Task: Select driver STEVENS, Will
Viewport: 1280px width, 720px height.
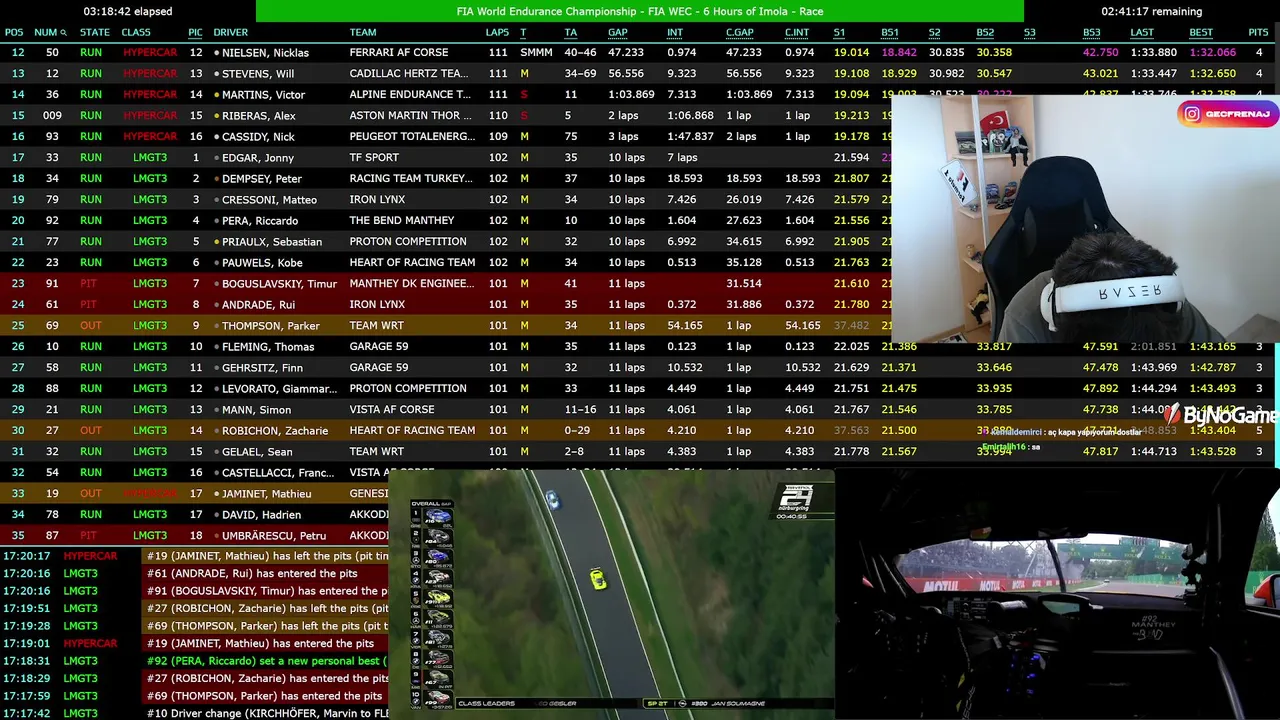Action: coord(258,74)
